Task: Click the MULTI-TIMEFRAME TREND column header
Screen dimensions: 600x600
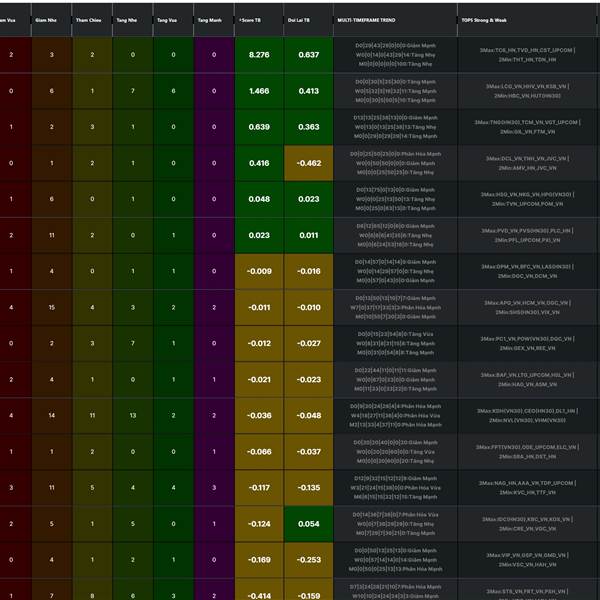Action: (x=395, y=20)
